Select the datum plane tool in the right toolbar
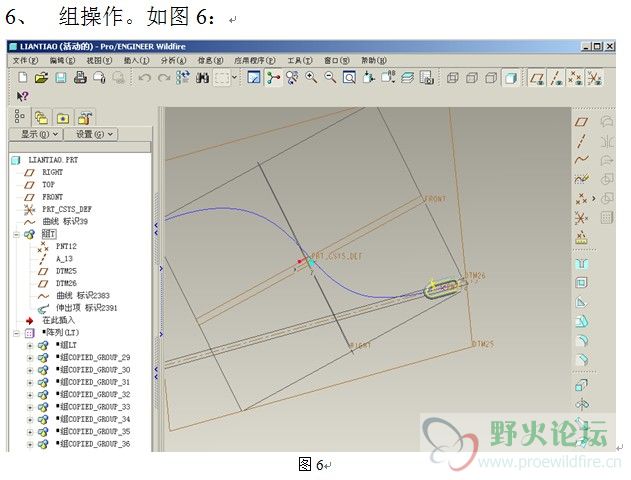 tap(582, 122)
